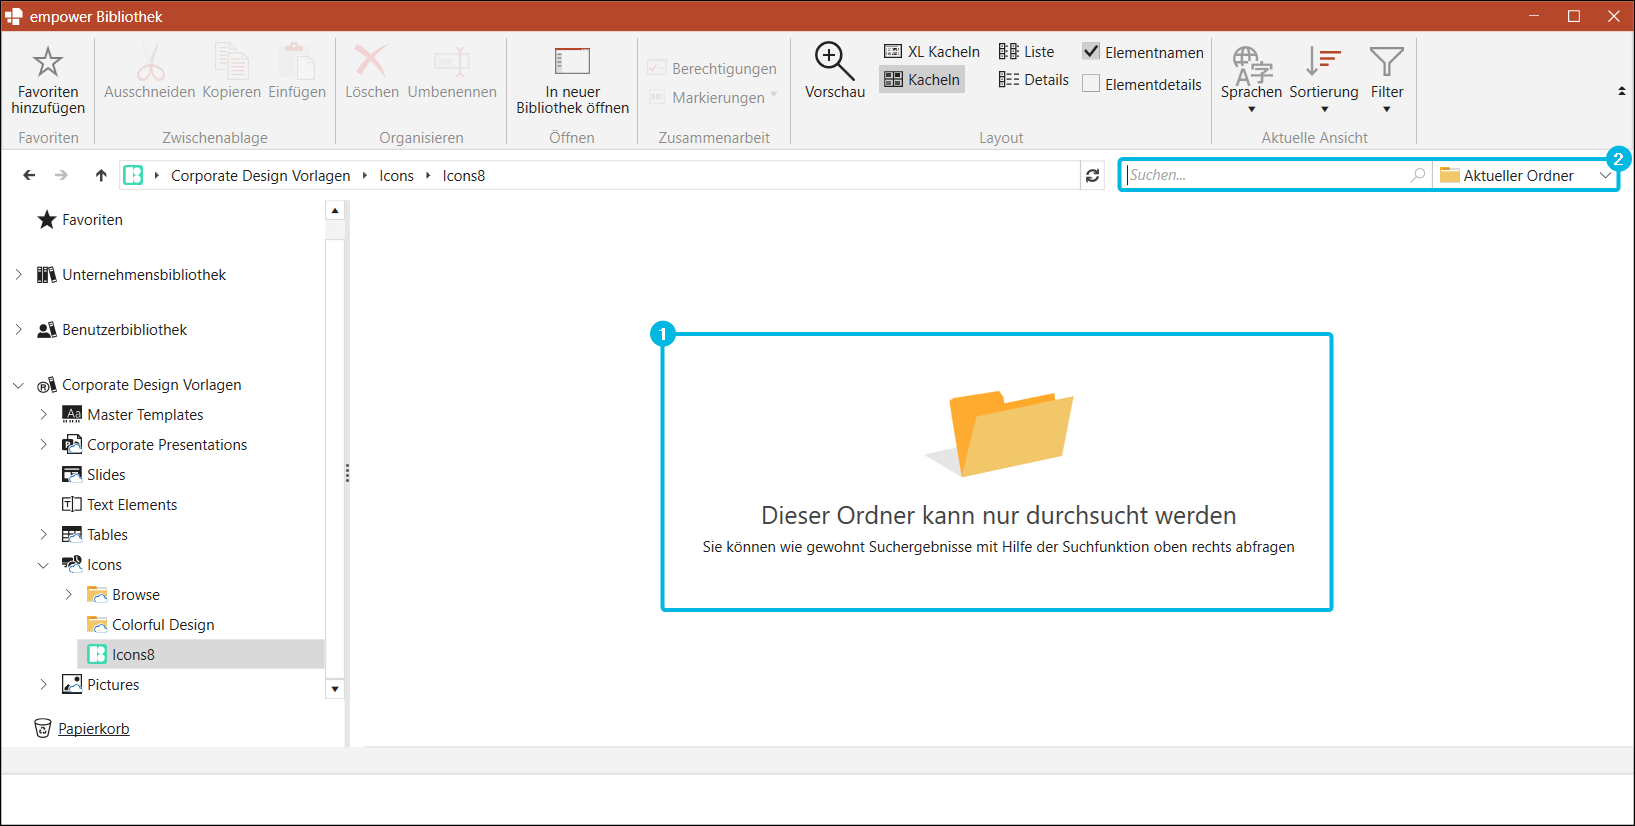1635x826 pixels.
Task: Click the Umbenennen icon
Action: point(452,62)
